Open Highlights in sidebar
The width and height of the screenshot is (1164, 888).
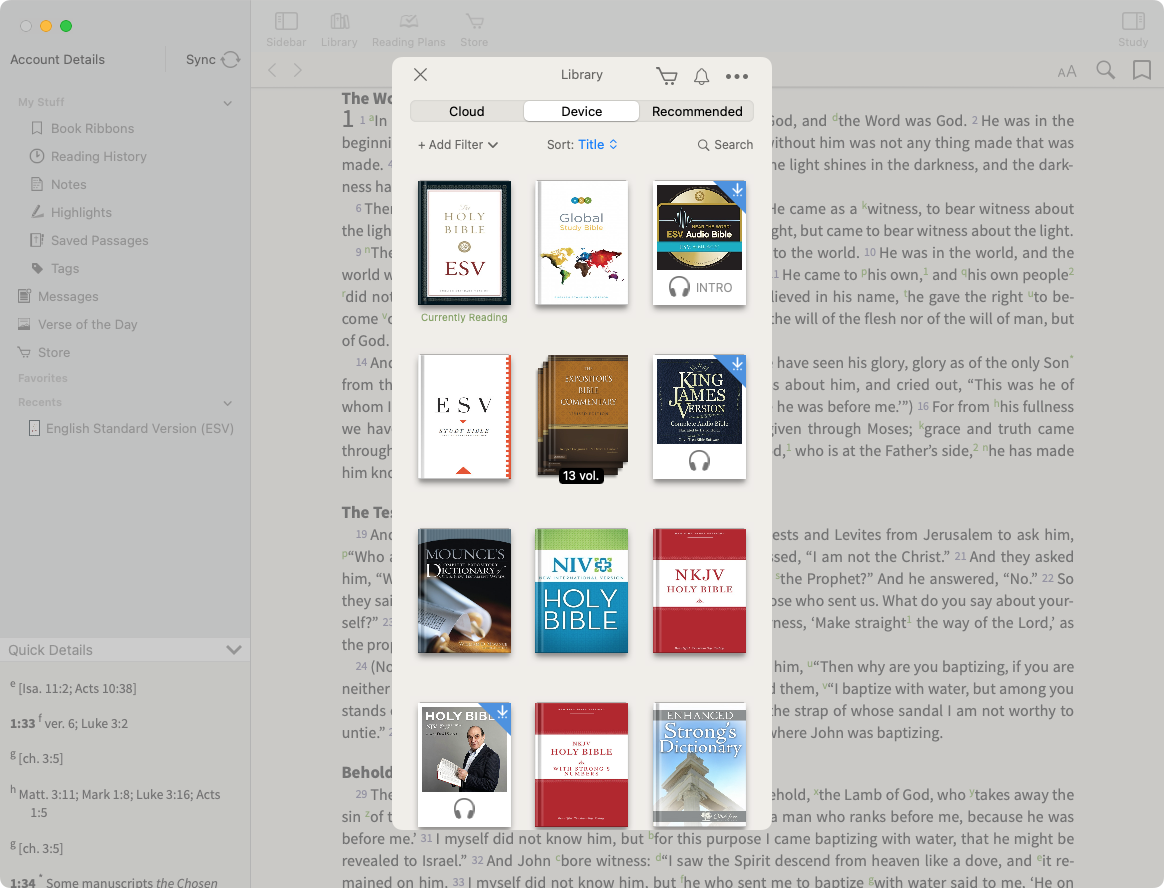coord(81,212)
